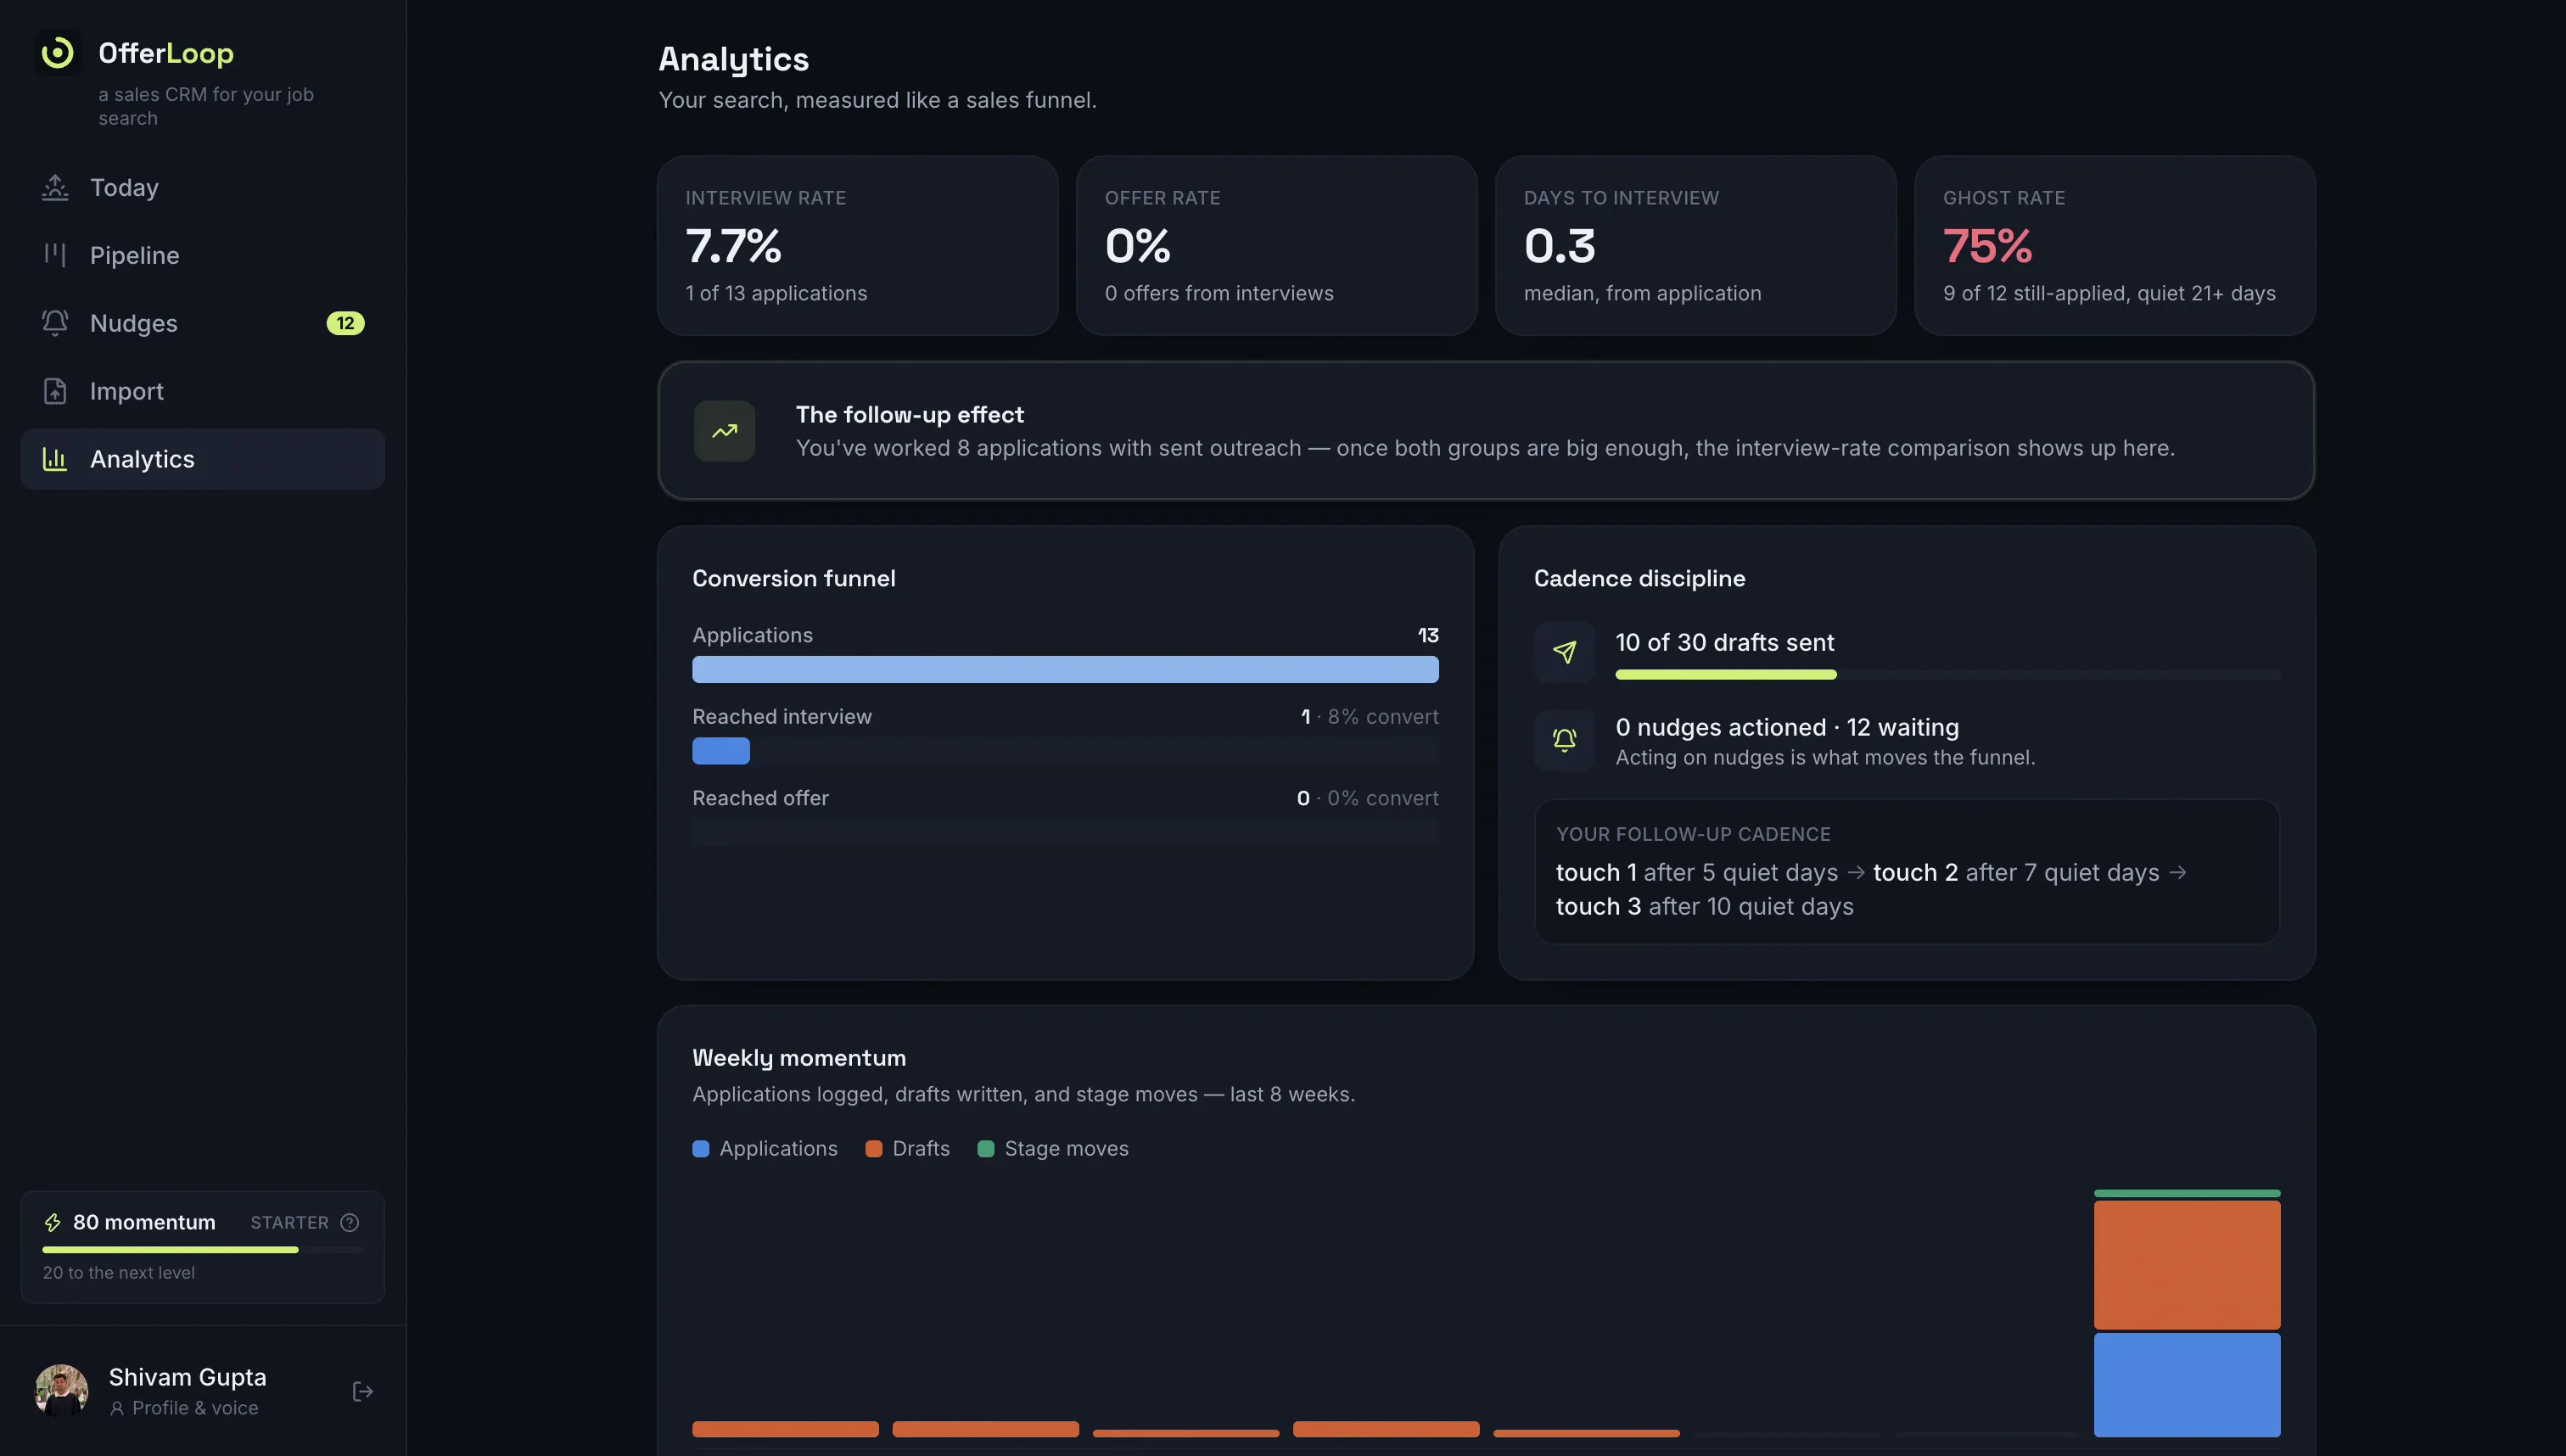Click the Today sunrise icon
Screen dimensions: 2566x1456
(55, 187)
